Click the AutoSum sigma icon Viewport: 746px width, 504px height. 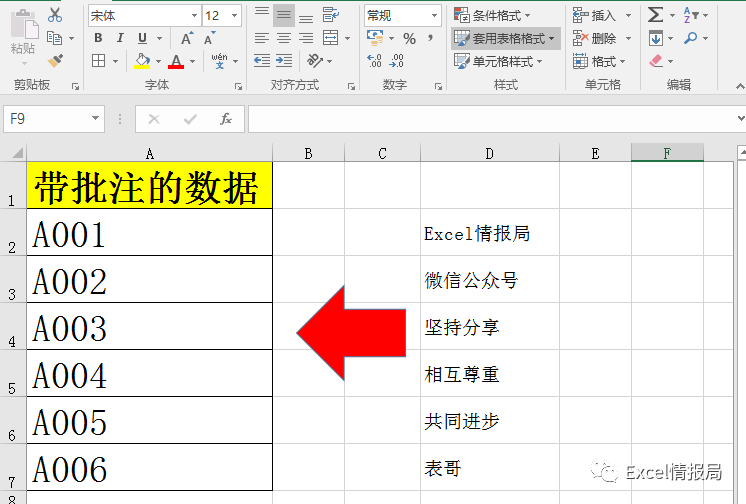click(655, 15)
